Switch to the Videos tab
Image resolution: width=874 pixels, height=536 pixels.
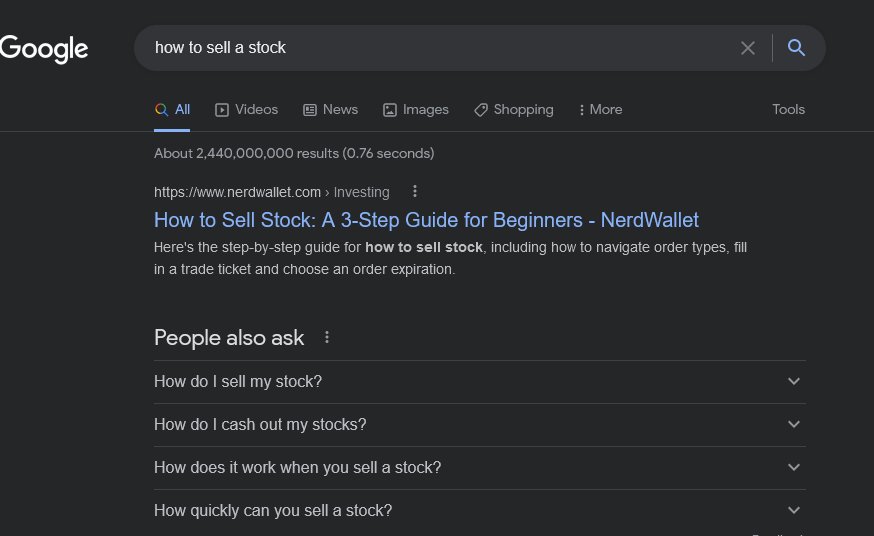(246, 110)
